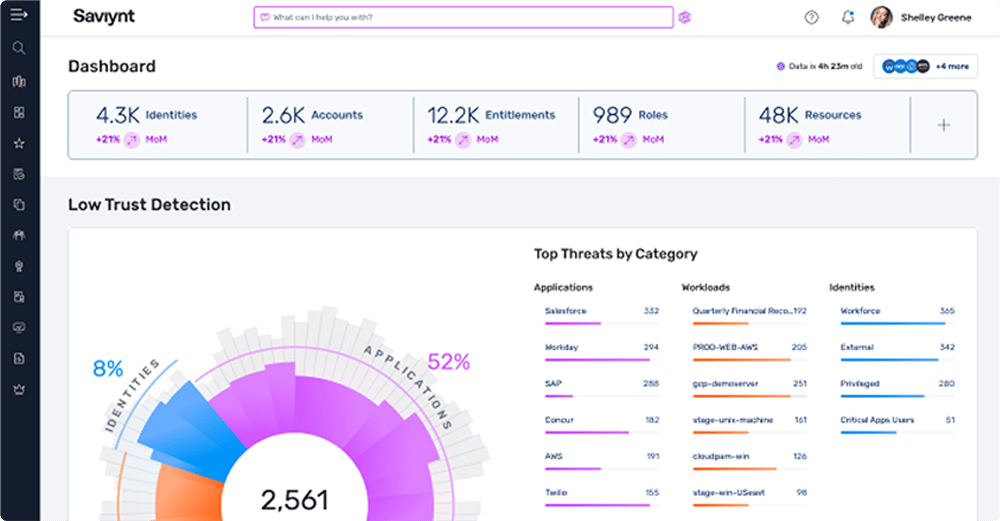Click the binoculars sidebar icon

pos(19,235)
